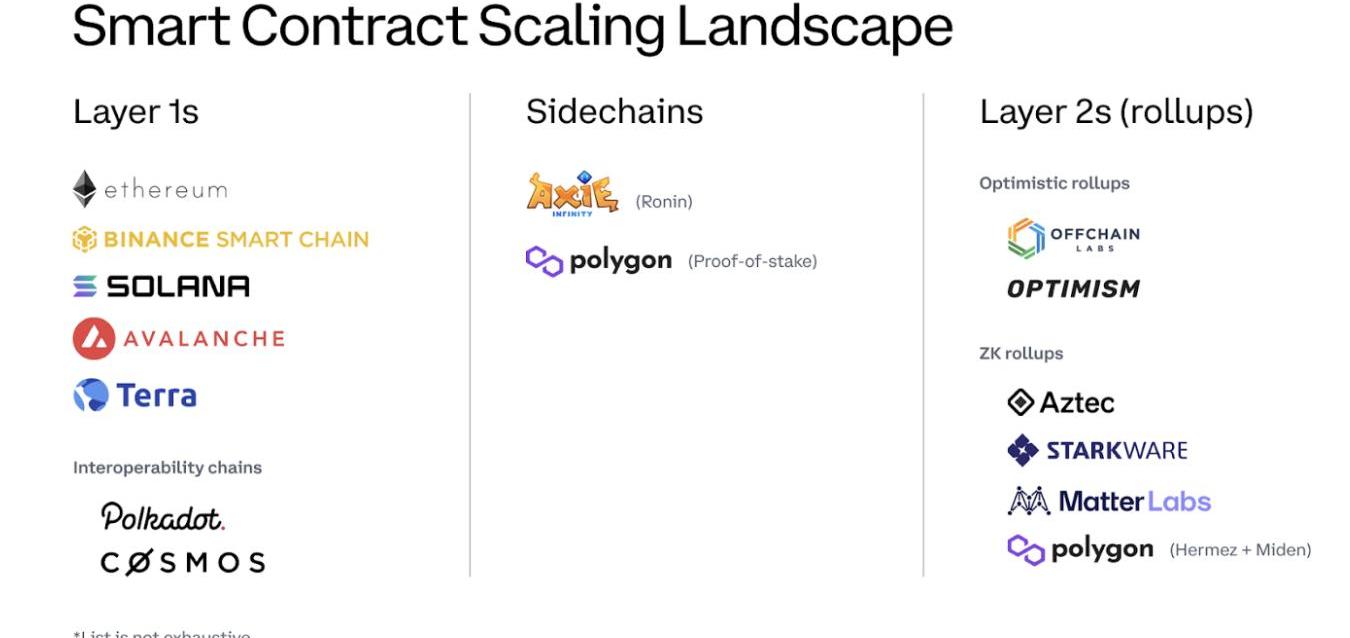
Task: Click the Offchain Labs hexagon icon
Action: pos(1025,238)
